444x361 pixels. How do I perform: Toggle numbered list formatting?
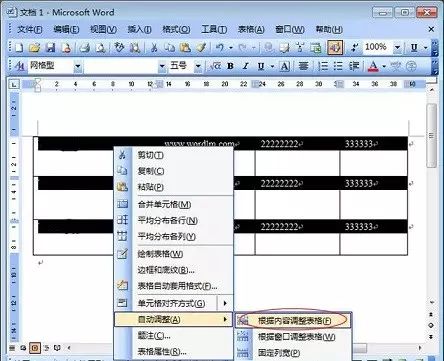tap(323, 66)
